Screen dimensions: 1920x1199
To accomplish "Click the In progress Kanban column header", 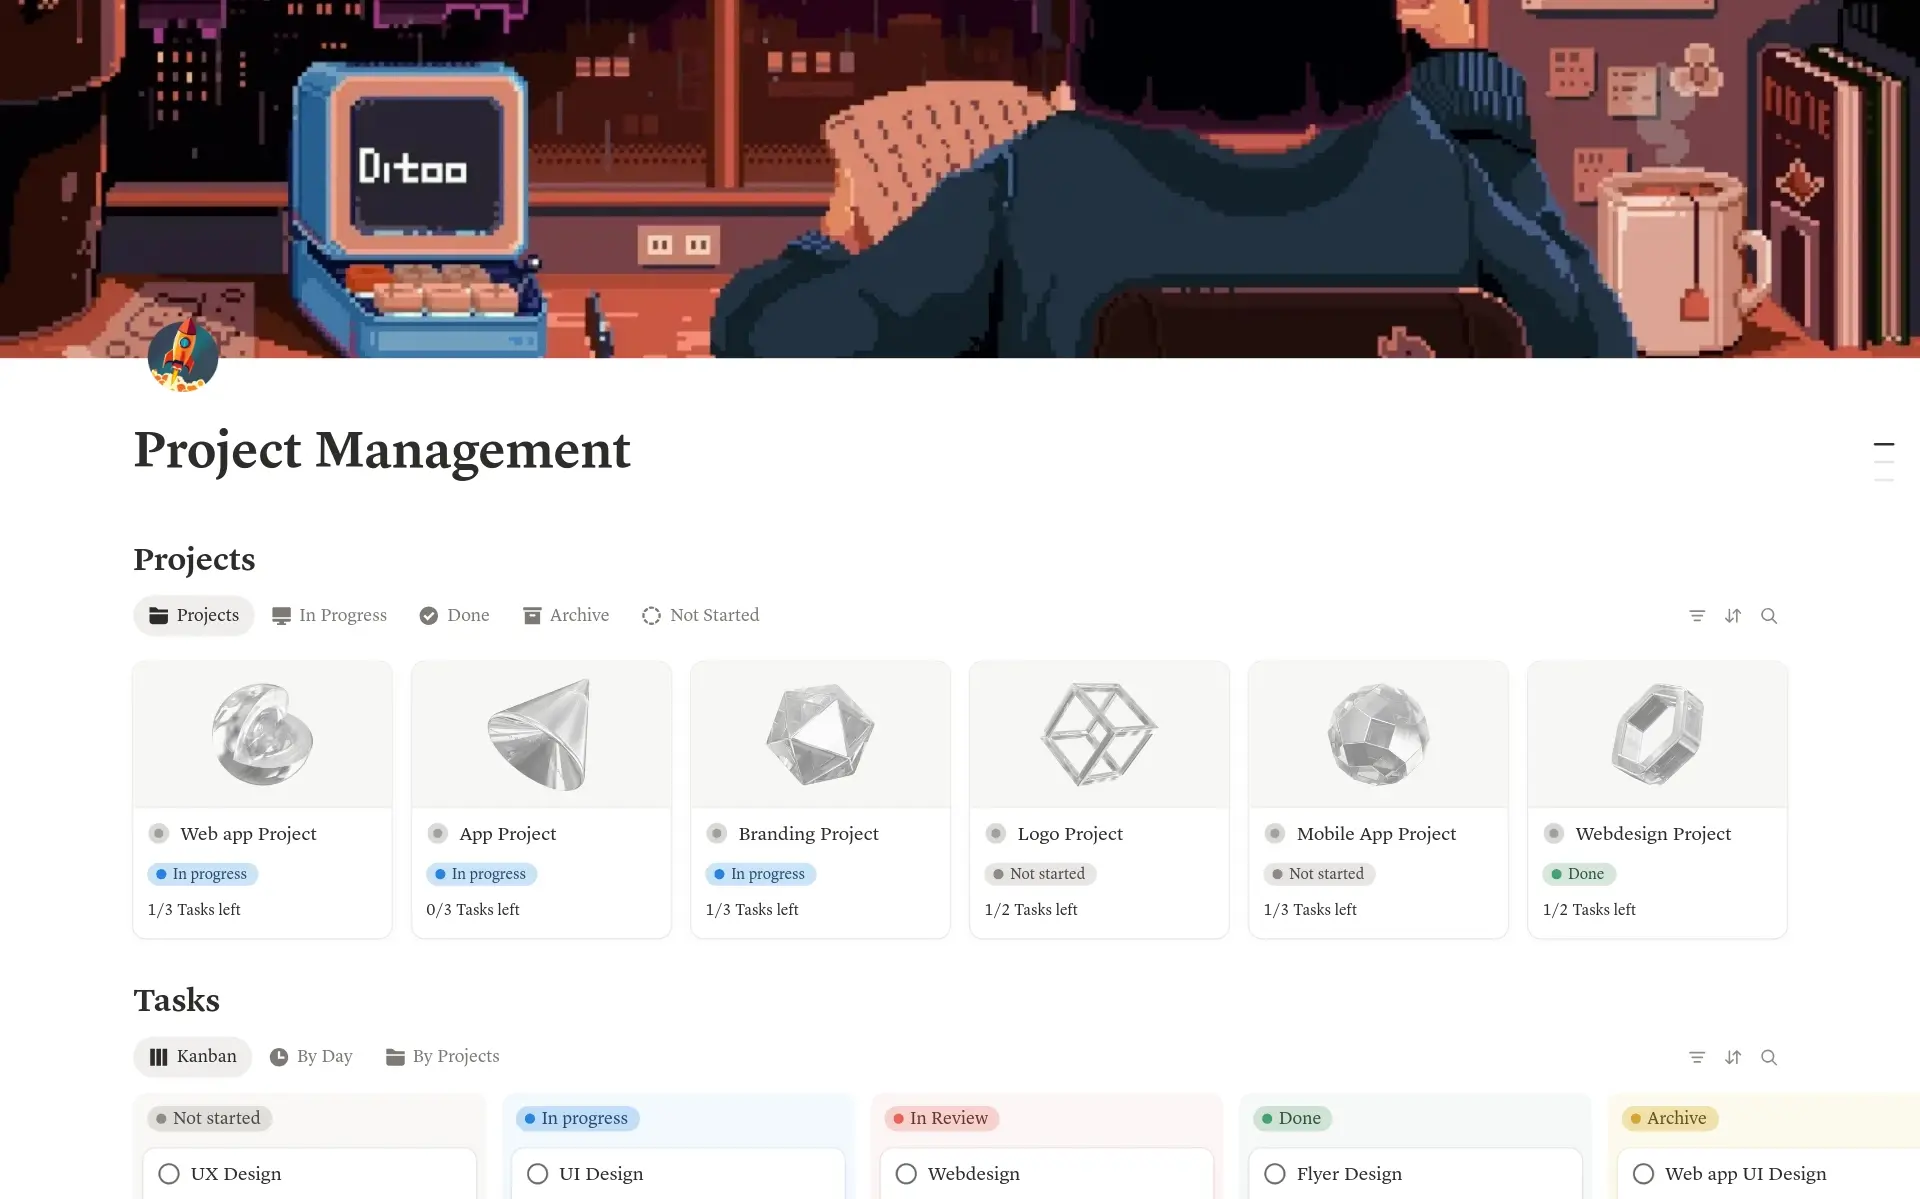I will [578, 1118].
